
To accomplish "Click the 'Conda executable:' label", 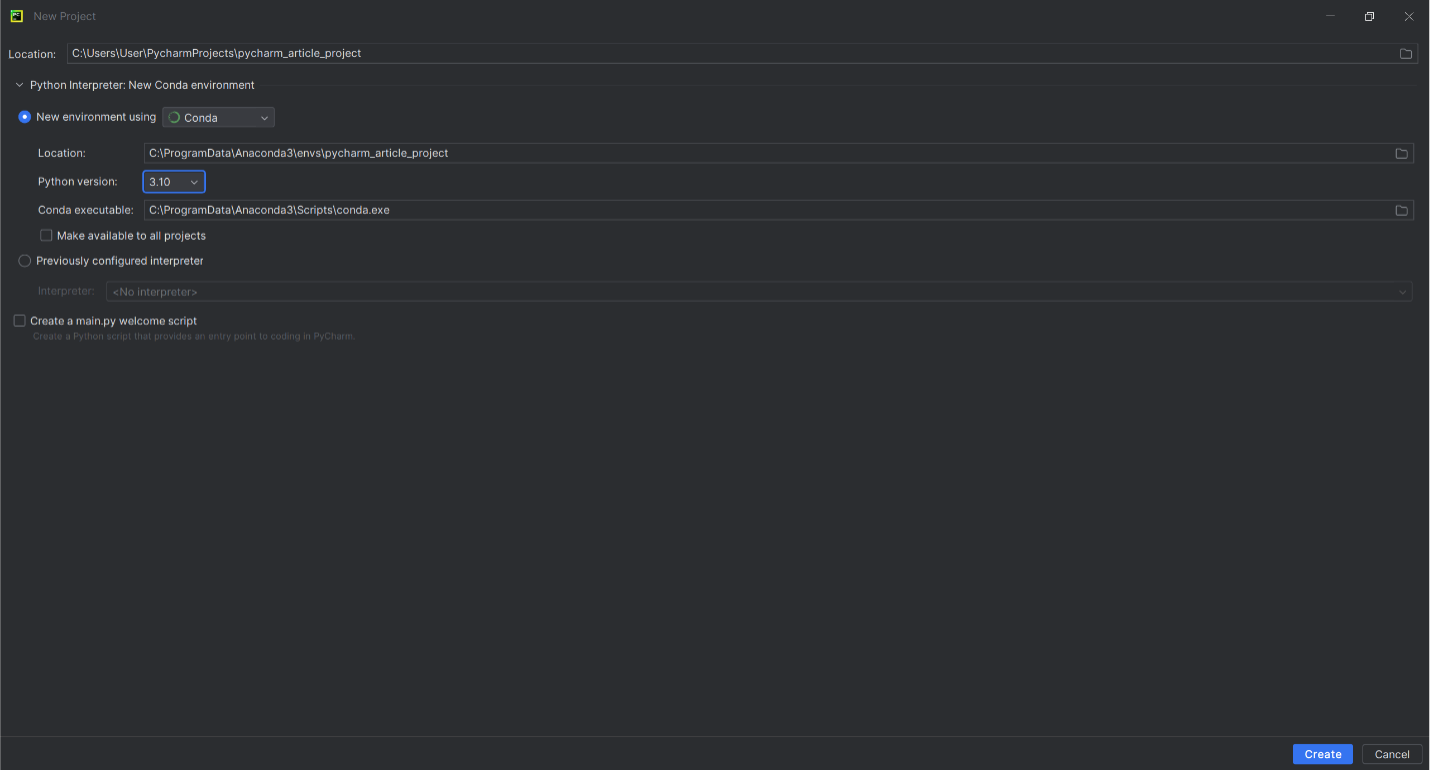I will coord(86,210).
